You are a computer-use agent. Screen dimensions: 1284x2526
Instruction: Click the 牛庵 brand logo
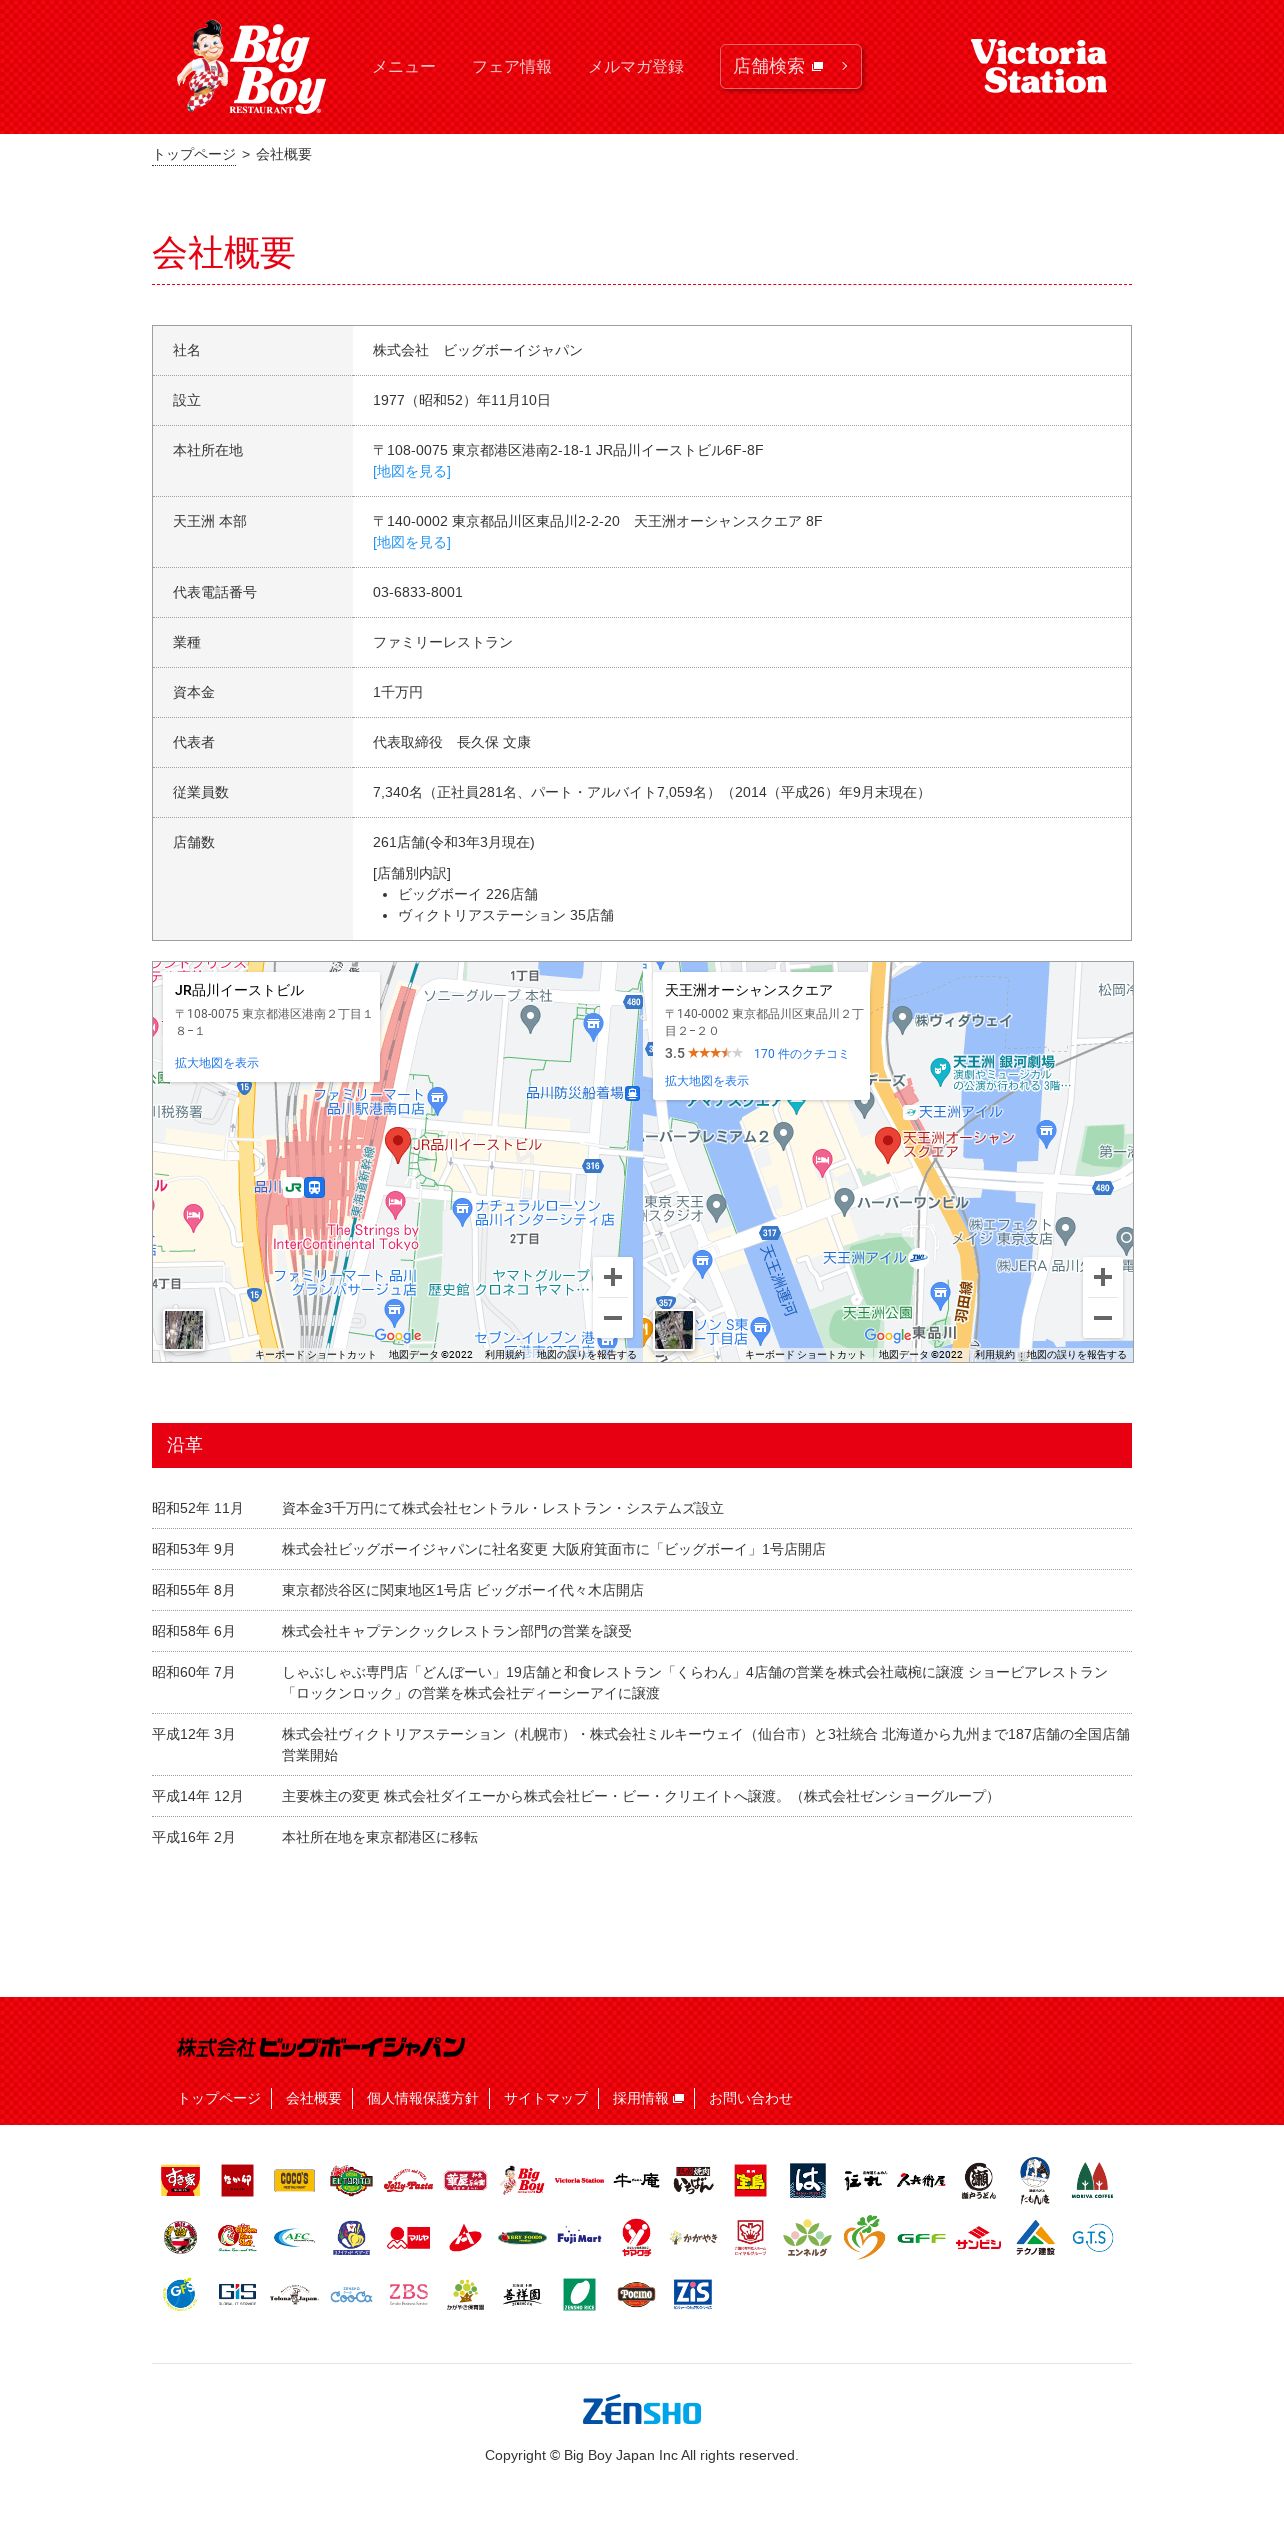(636, 2180)
